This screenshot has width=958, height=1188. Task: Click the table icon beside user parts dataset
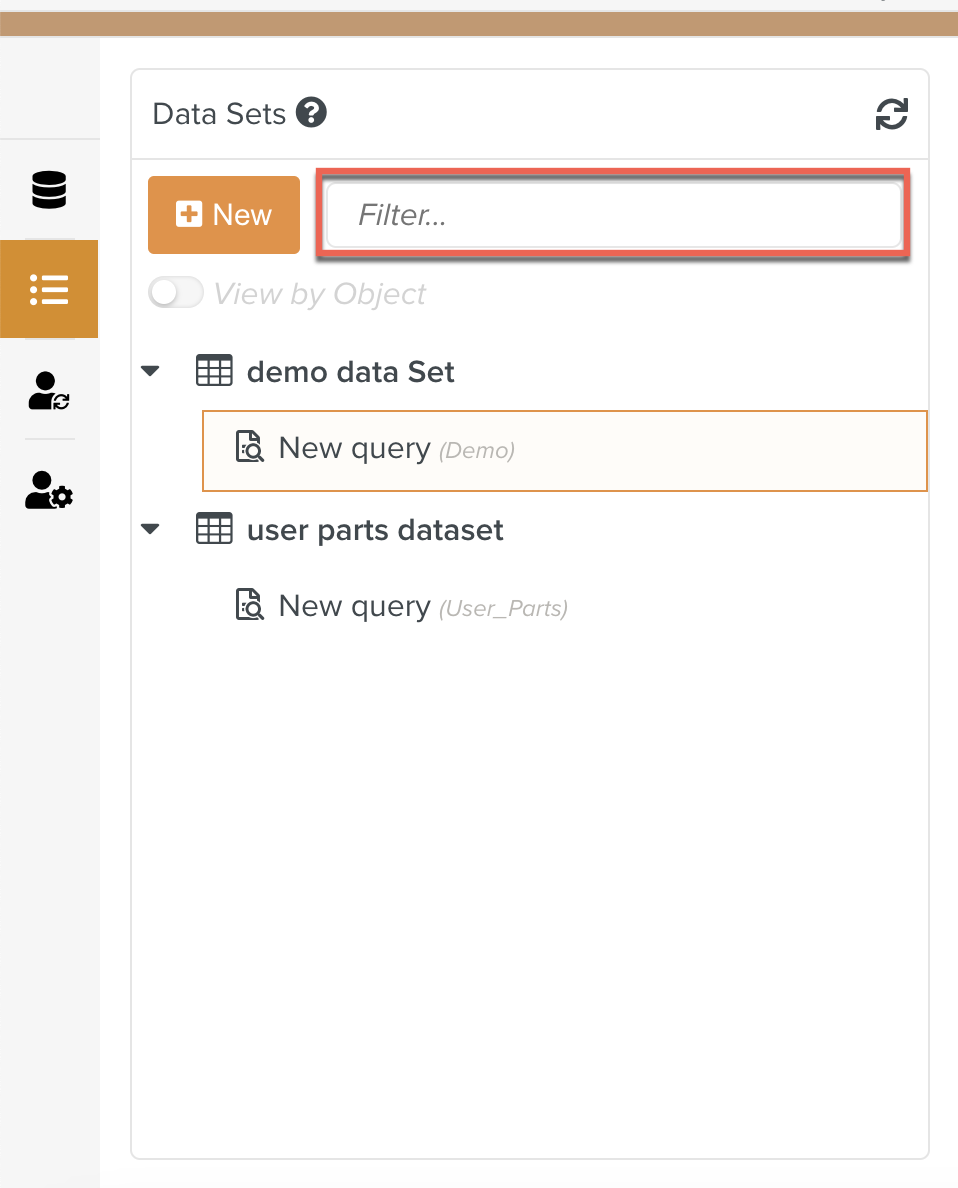pos(213,530)
